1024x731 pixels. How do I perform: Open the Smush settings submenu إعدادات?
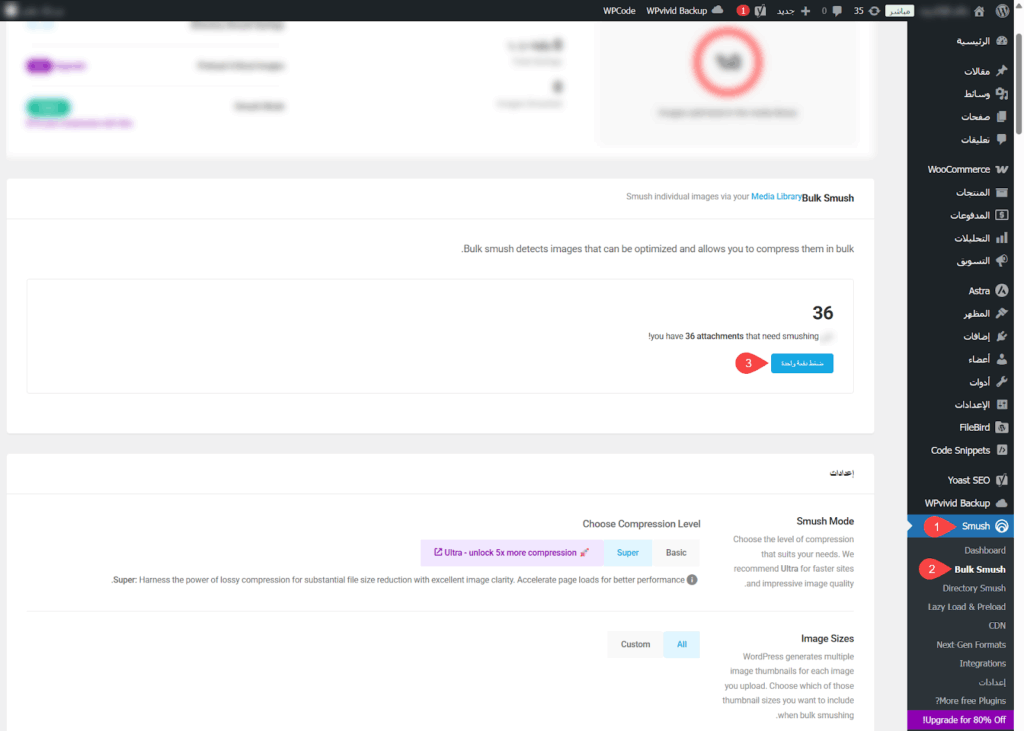pyautogui.click(x=992, y=682)
